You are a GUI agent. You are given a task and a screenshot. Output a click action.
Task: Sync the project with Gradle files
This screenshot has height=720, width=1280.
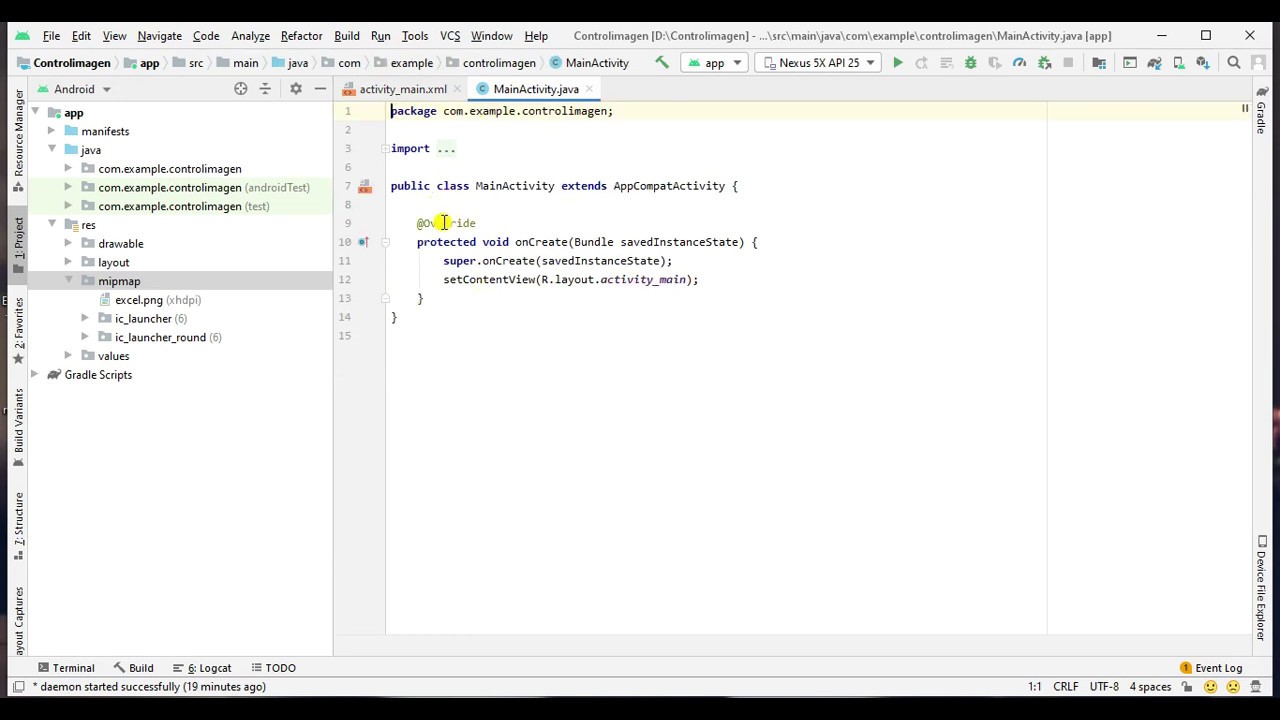1154,62
